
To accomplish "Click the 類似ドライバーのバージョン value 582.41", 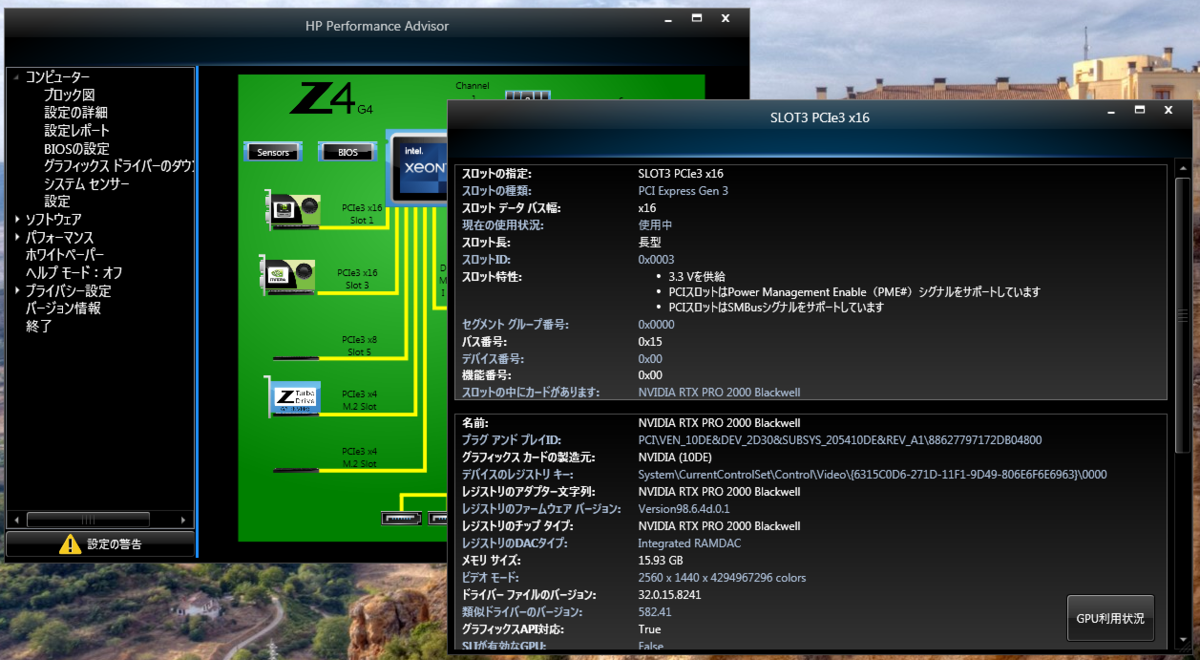I will click(x=655, y=612).
